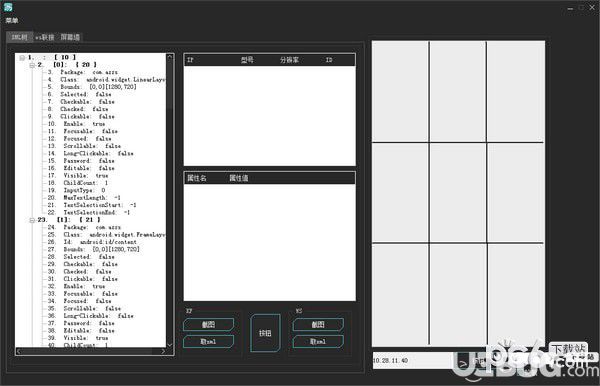The height and width of the screenshot is (386, 600).
Task: Collapse root tree node 1
Action: pyautogui.click(x=22, y=58)
